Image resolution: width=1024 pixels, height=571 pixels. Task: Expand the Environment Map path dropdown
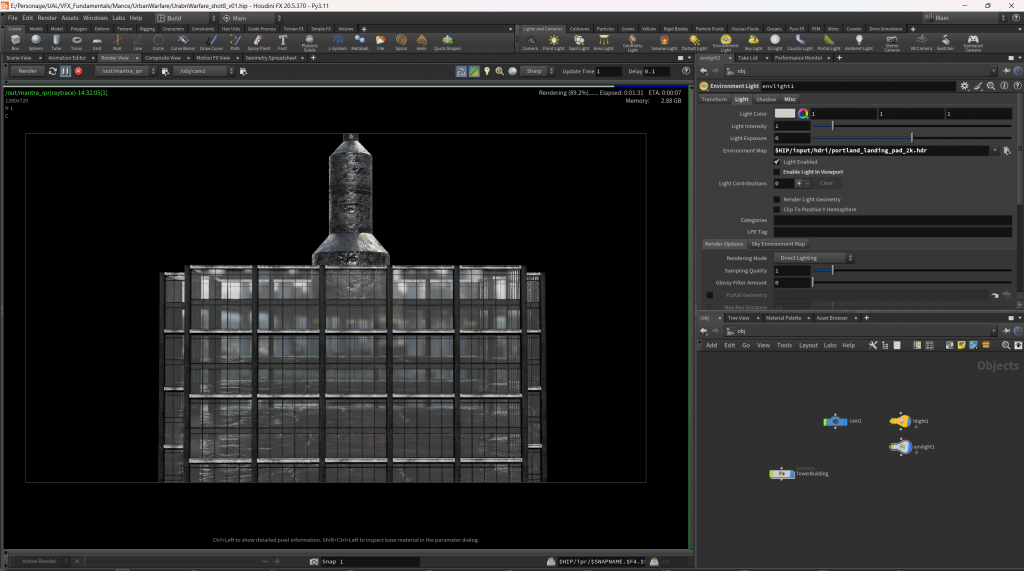995,150
